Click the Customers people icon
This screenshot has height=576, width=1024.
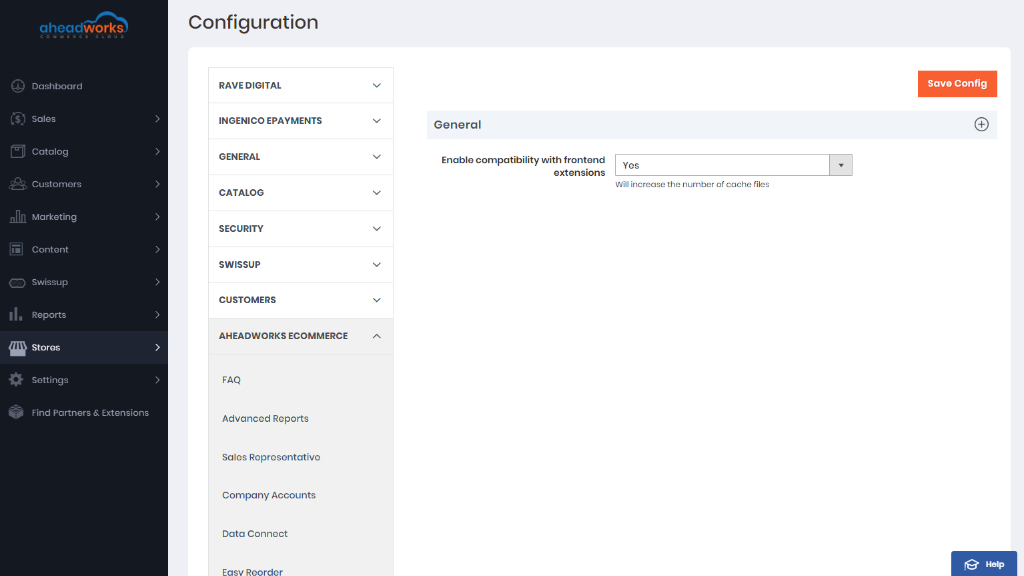point(18,184)
